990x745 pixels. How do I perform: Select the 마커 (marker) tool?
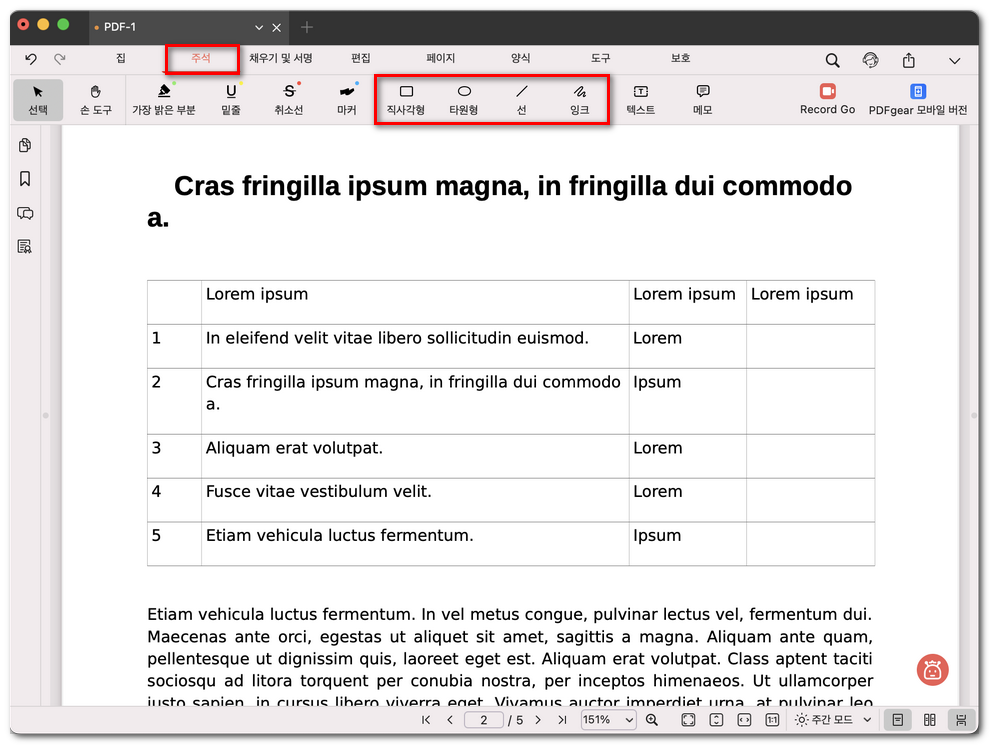347,99
